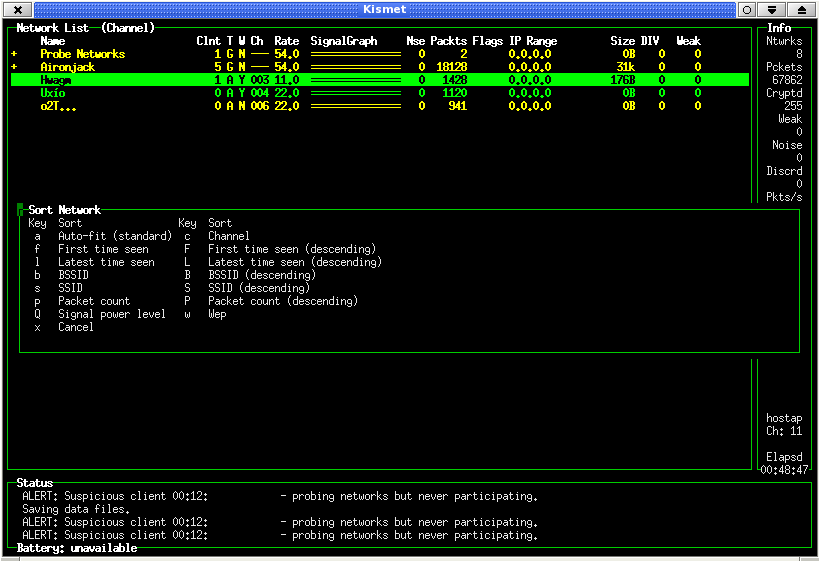The image size is (819, 561).
Task: Select Packet count sort option
Action: pos(93,301)
